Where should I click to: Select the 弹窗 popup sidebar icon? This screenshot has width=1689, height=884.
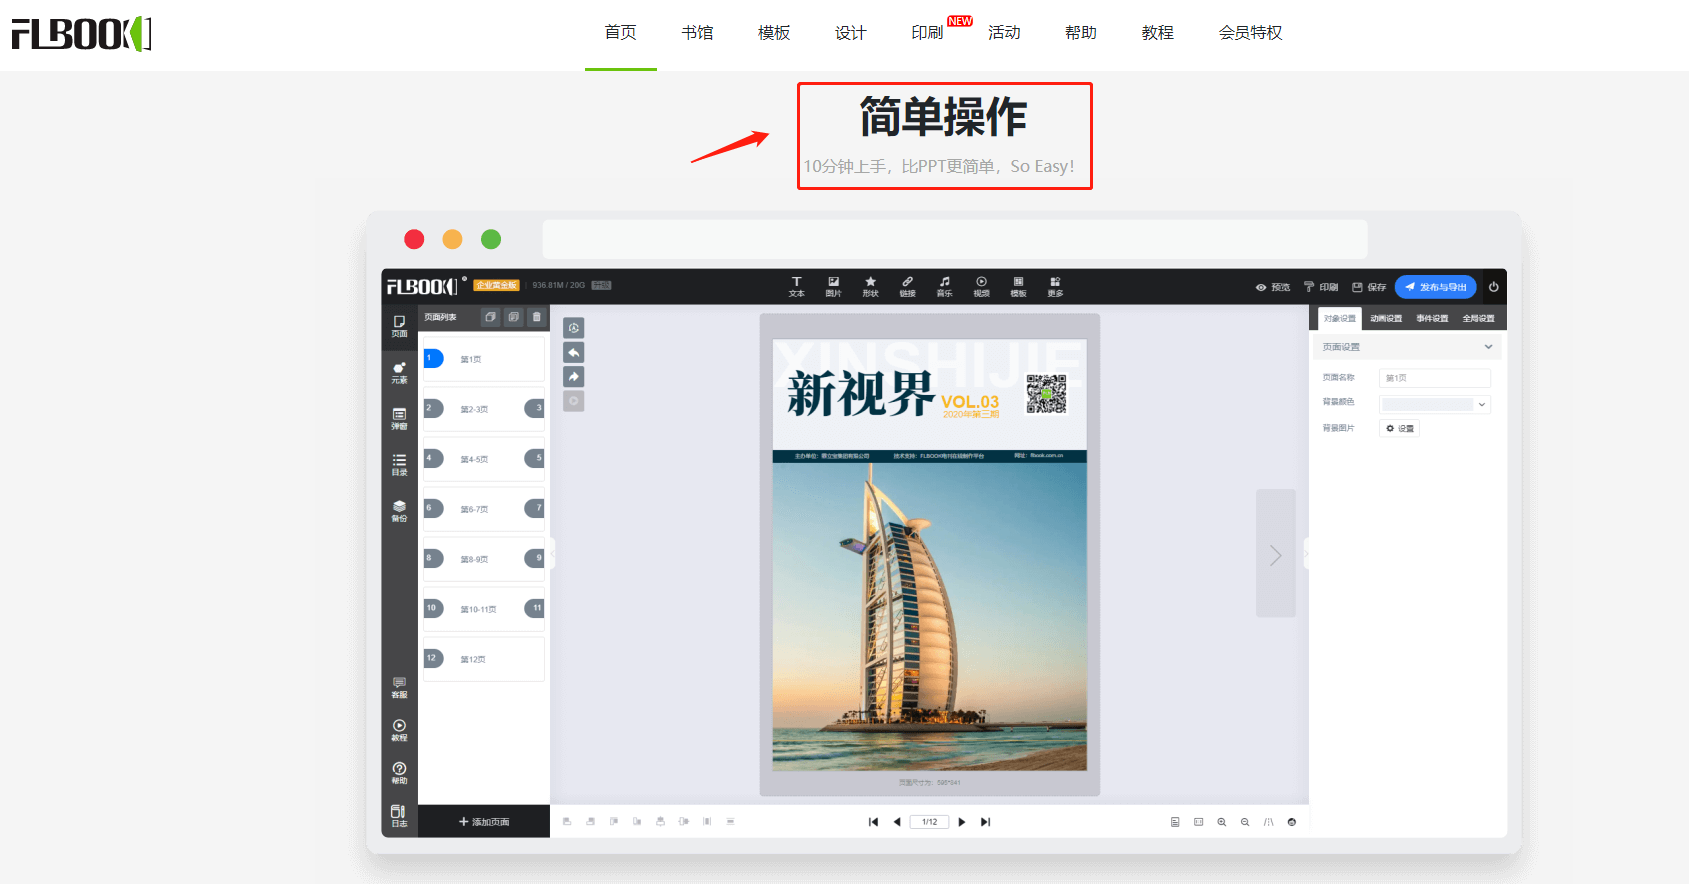pos(399,419)
